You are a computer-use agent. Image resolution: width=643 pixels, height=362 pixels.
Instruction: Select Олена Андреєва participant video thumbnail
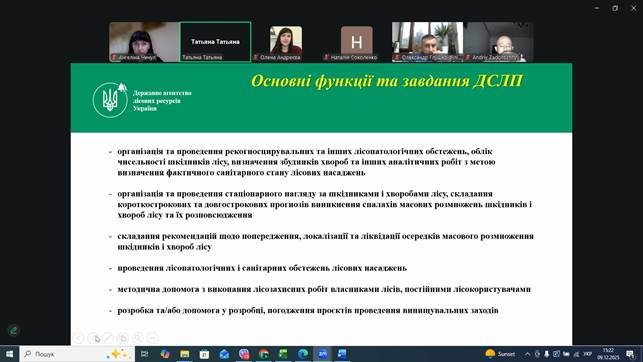[x=286, y=42]
